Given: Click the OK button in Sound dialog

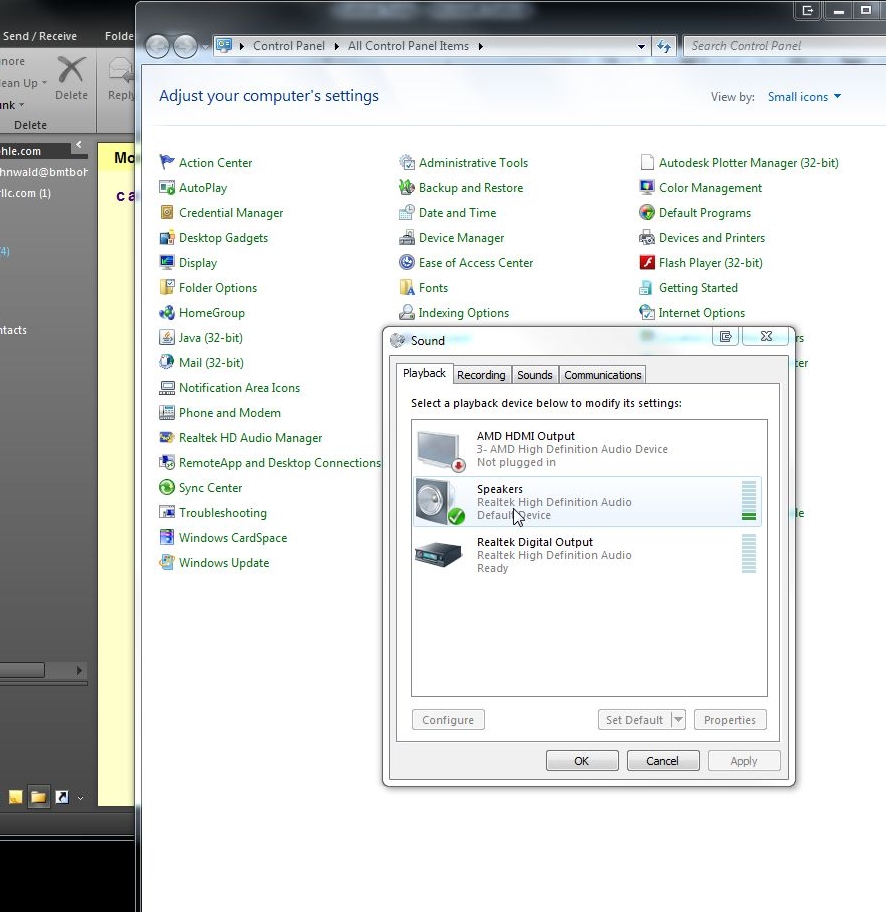Looking at the screenshot, I should pos(582,761).
